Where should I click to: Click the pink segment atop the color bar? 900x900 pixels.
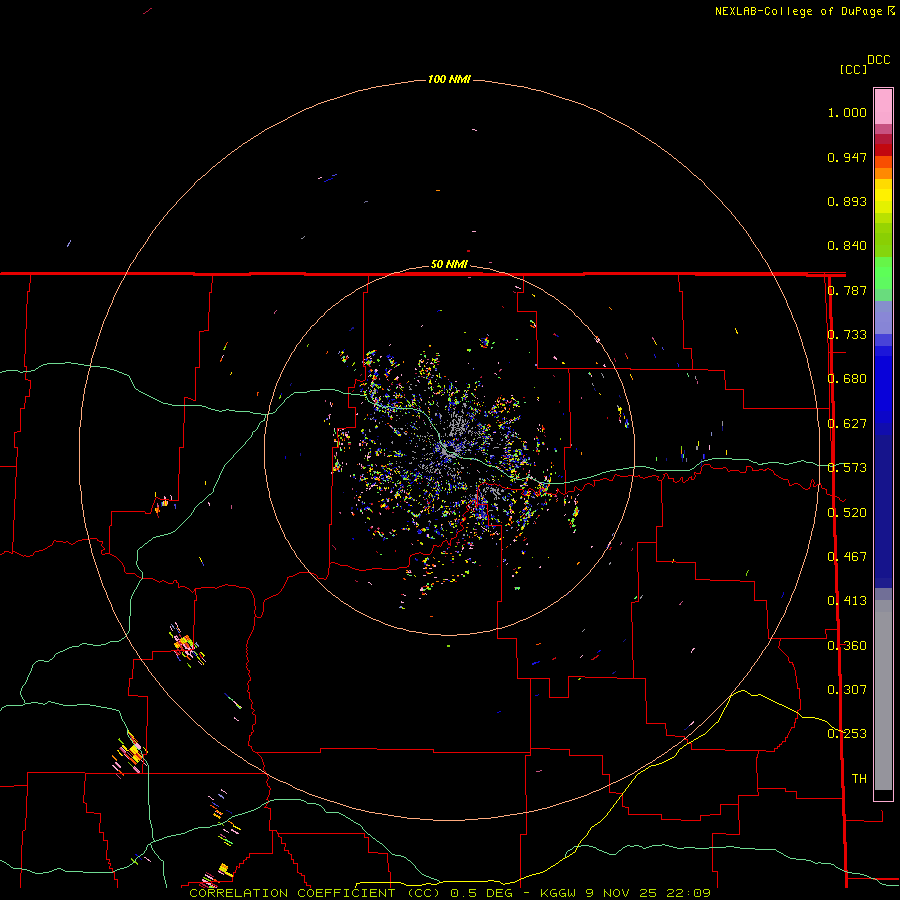[883, 106]
